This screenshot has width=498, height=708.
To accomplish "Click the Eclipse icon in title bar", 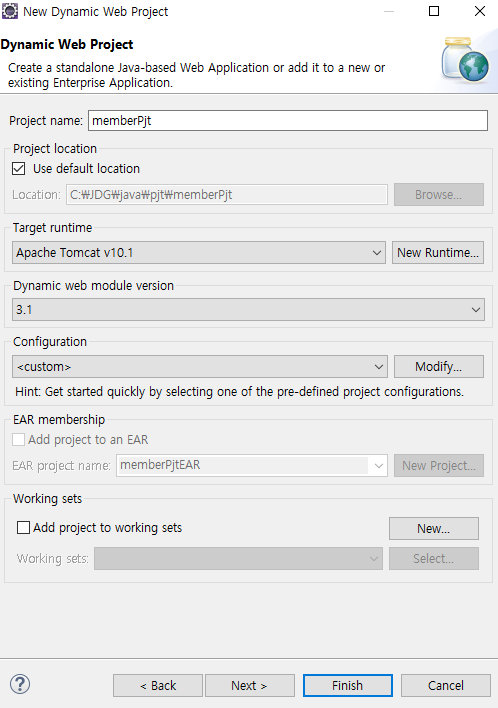I will [x=10, y=11].
